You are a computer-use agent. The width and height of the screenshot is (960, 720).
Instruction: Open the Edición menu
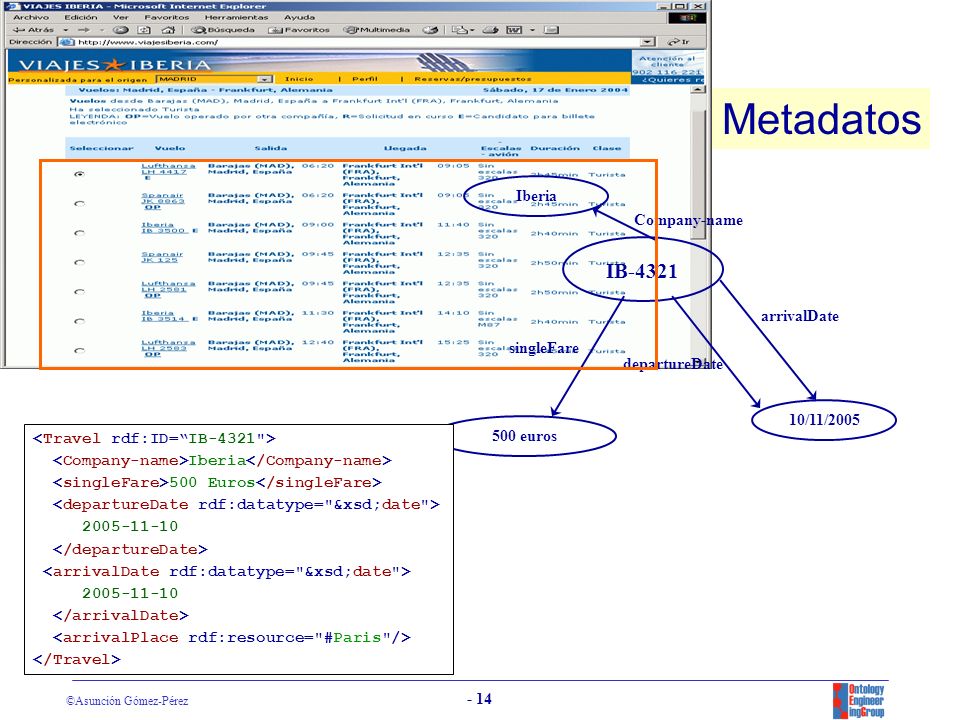click(81, 17)
